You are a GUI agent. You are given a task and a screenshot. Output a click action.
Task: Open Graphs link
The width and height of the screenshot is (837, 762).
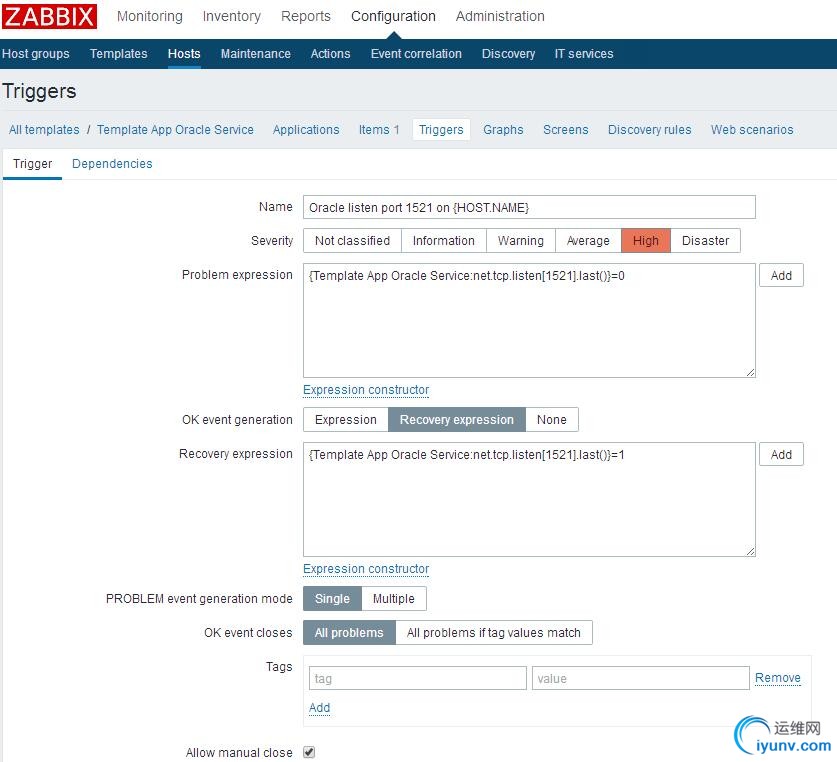tap(503, 130)
